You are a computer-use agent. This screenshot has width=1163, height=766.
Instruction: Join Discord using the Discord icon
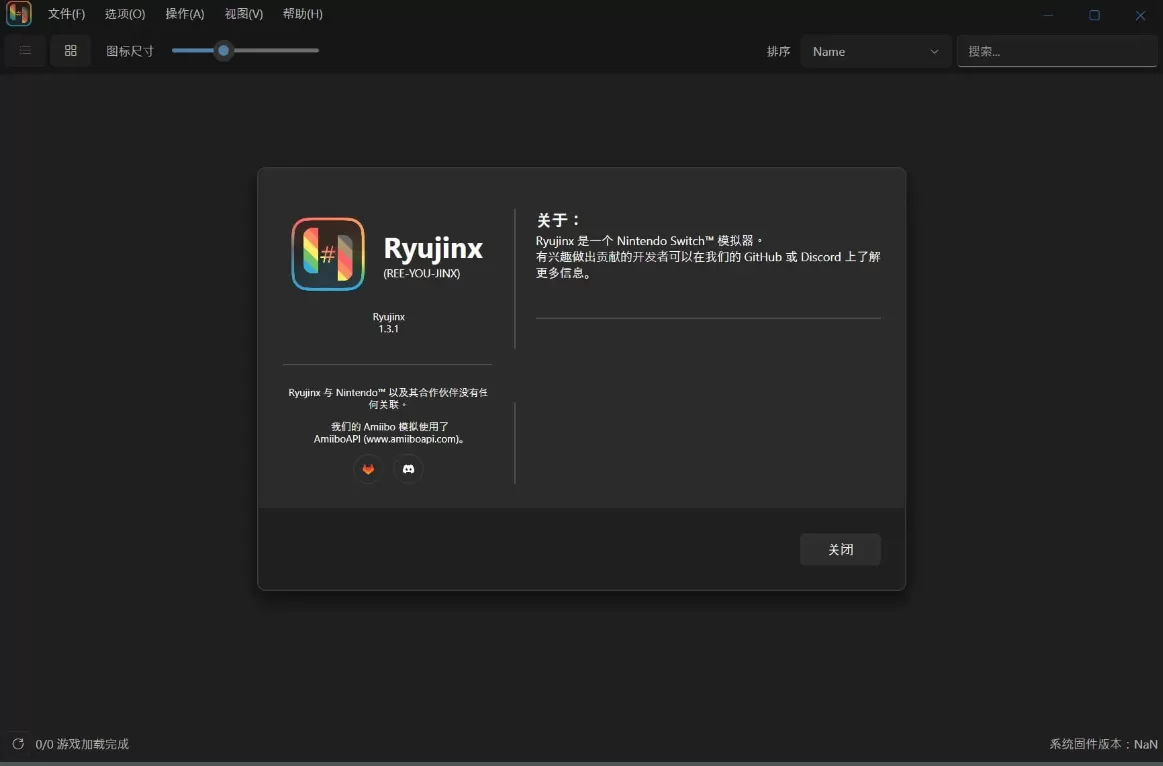pyautogui.click(x=408, y=468)
